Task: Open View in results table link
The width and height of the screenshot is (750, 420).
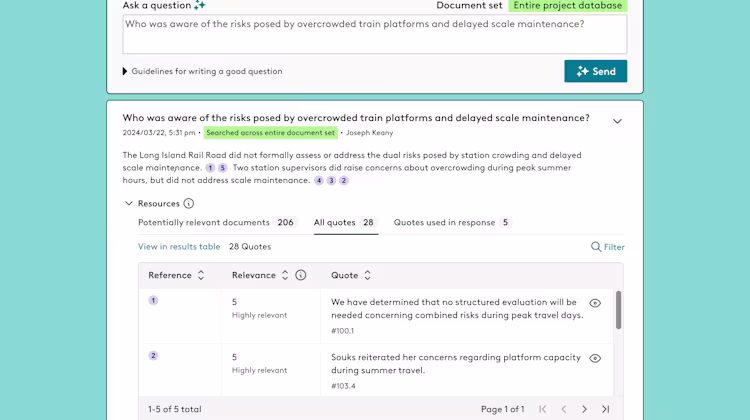Action: 179,246
